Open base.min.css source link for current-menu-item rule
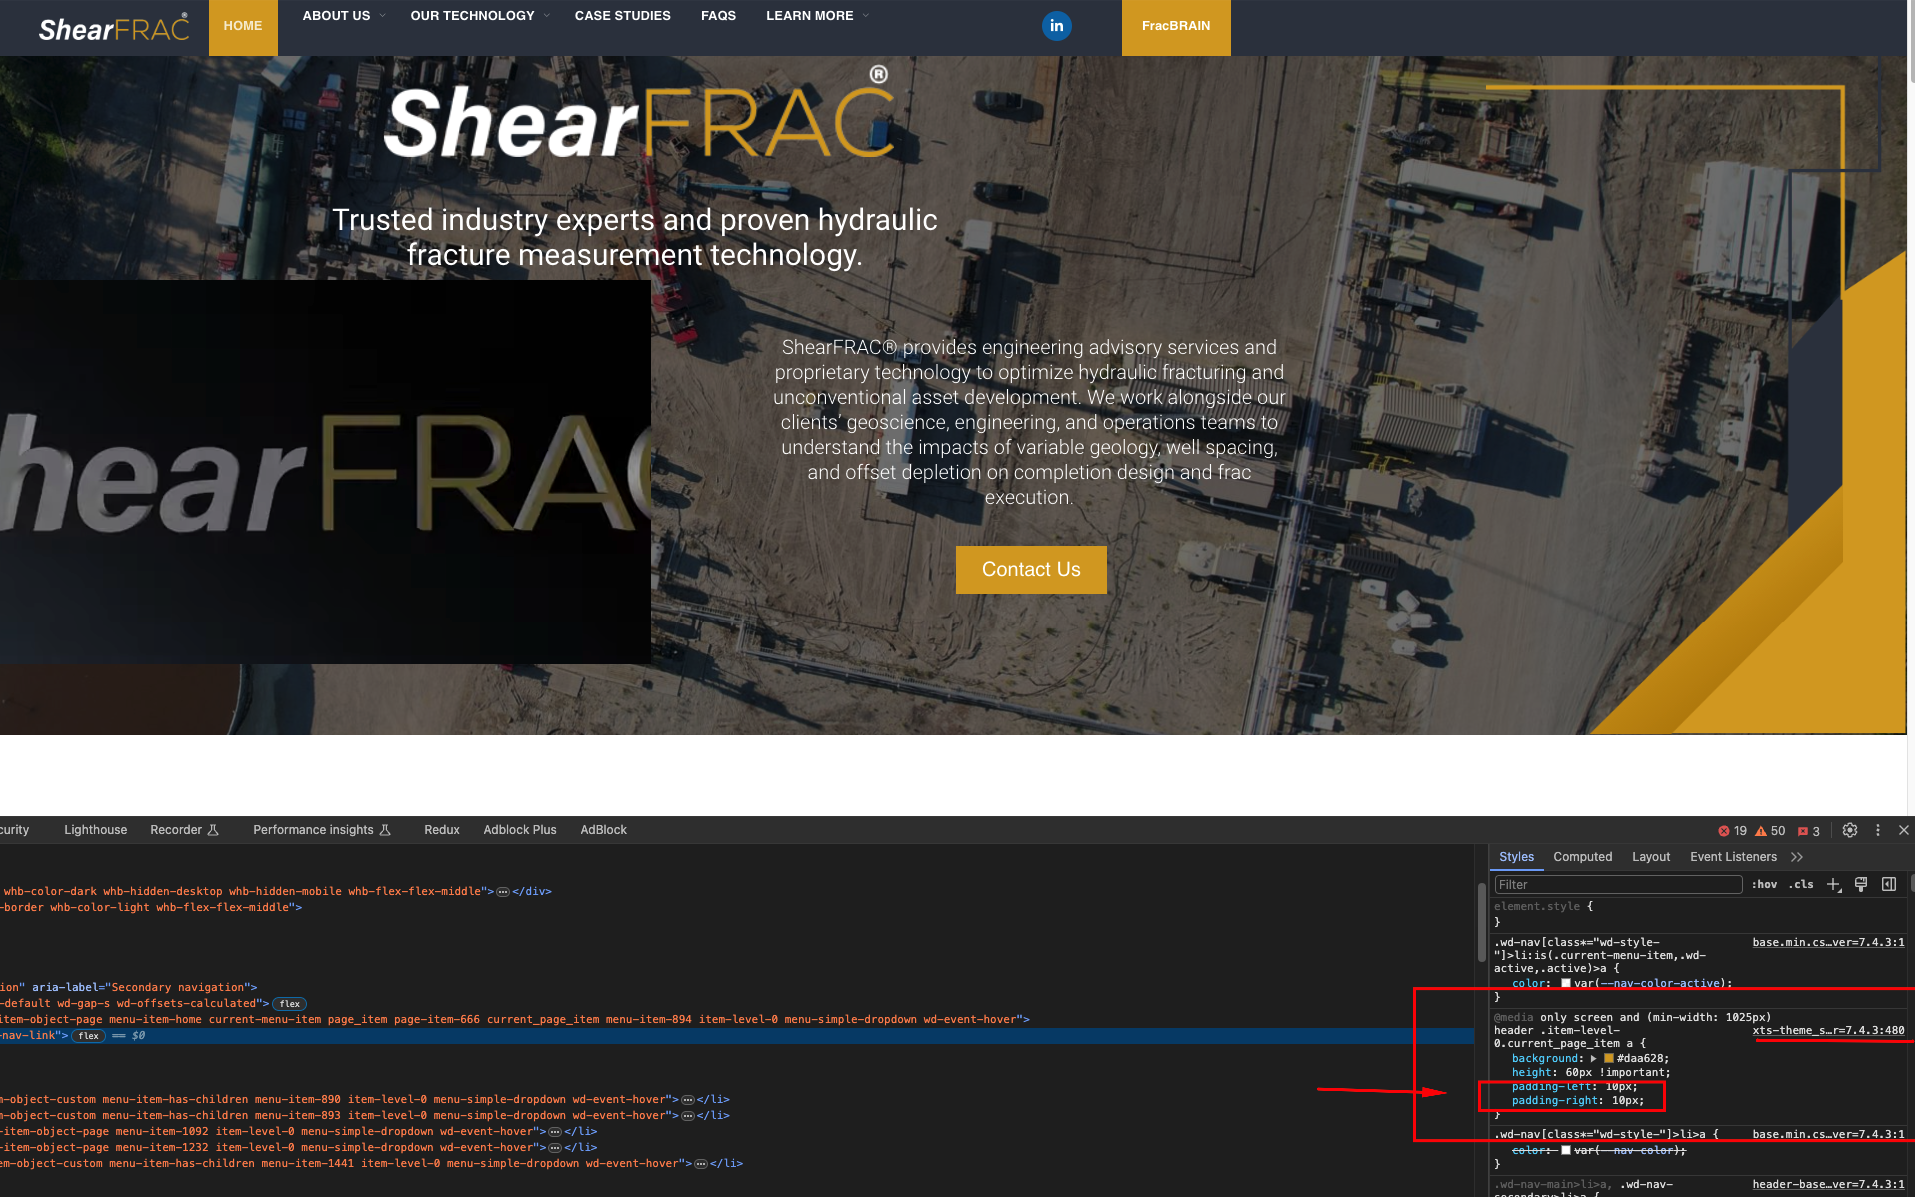Viewport: 1915px width, 1197px height. (1828, 942)
